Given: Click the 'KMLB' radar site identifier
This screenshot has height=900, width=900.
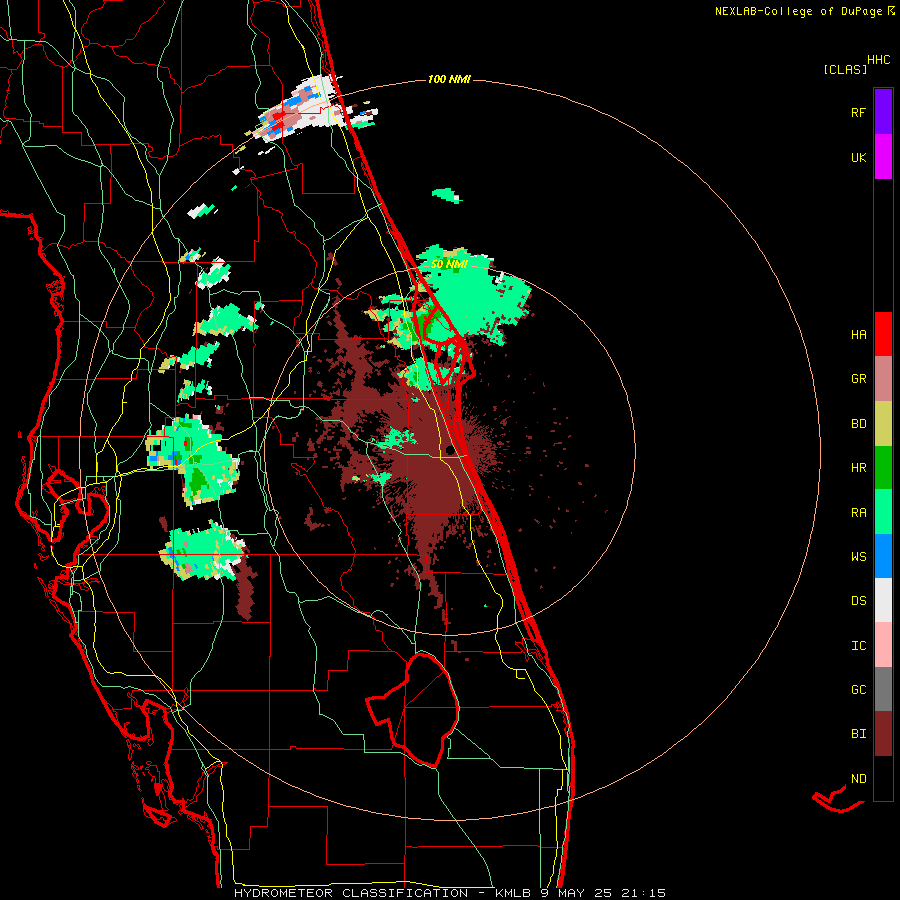Looking at the screenshot, I should 513,893.
